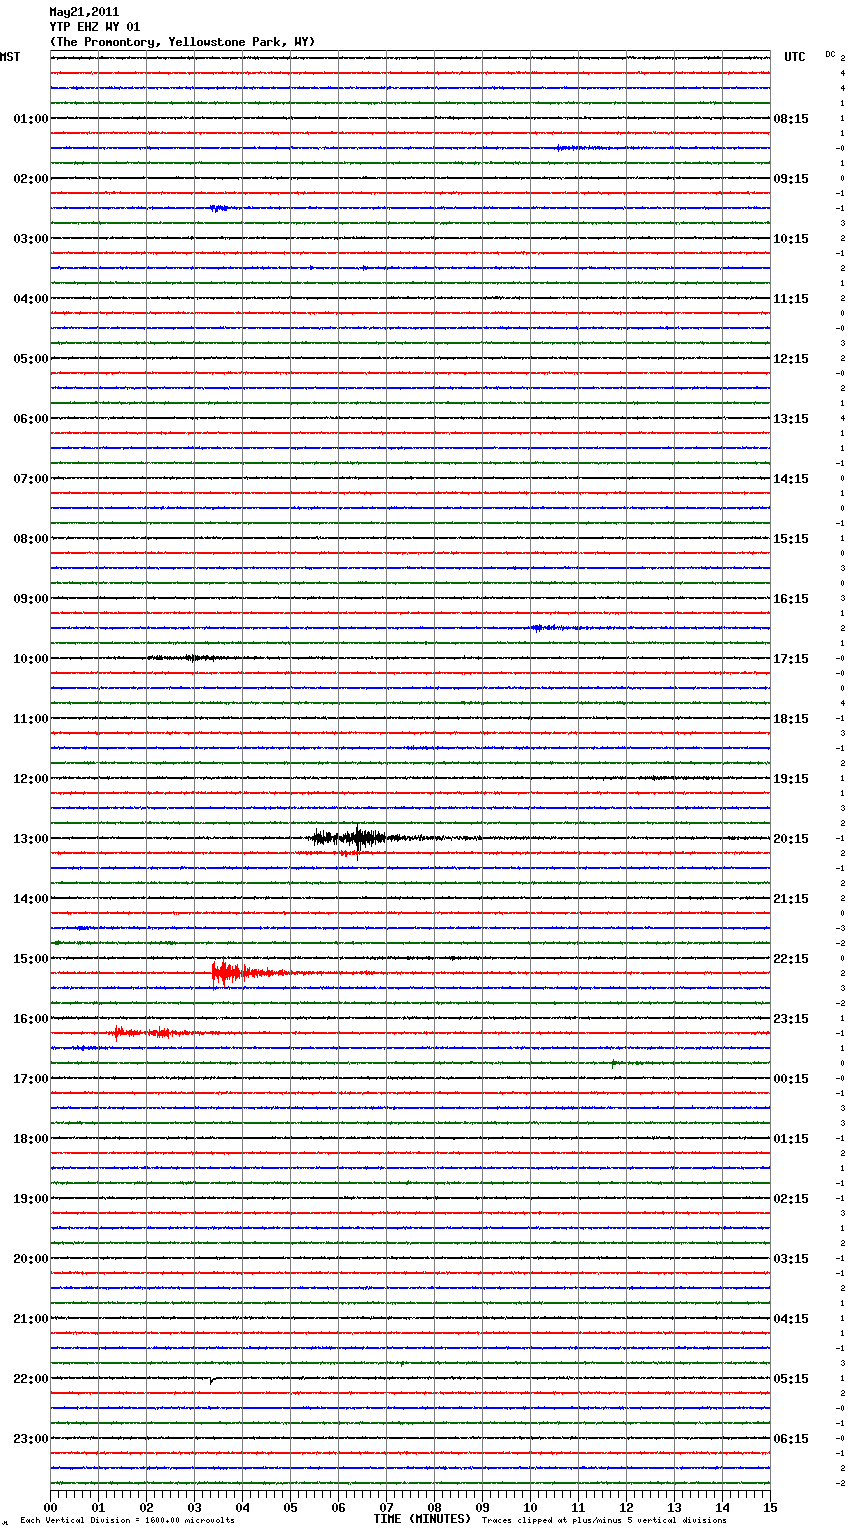Click the 06:15 UTC time label
The height and width of the screenshot is (1534, 850).
click(791, 1439)
